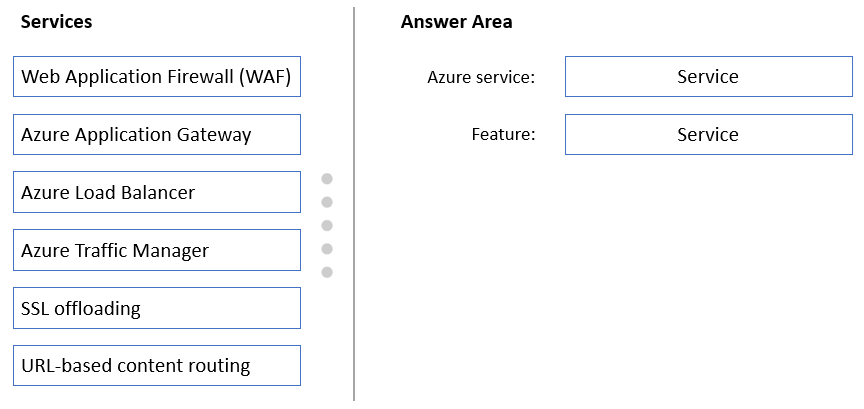
Task: Click the Azure service answer slot
Action: 709,76
